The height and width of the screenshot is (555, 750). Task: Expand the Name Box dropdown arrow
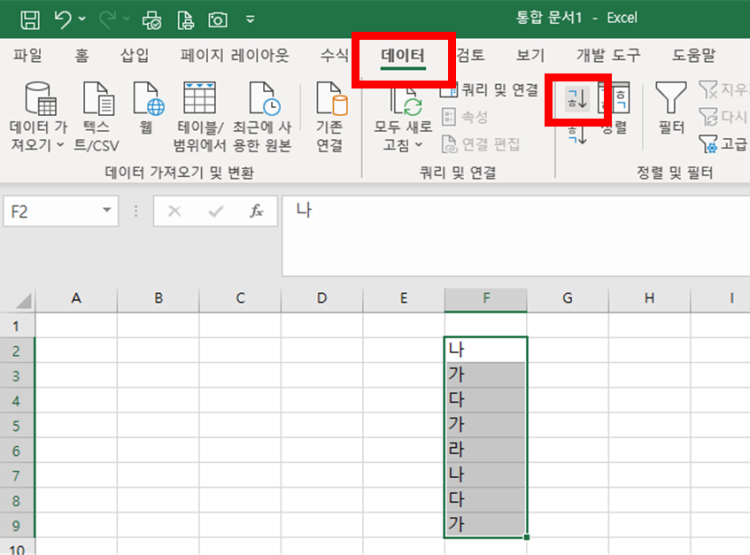(107, 211)
